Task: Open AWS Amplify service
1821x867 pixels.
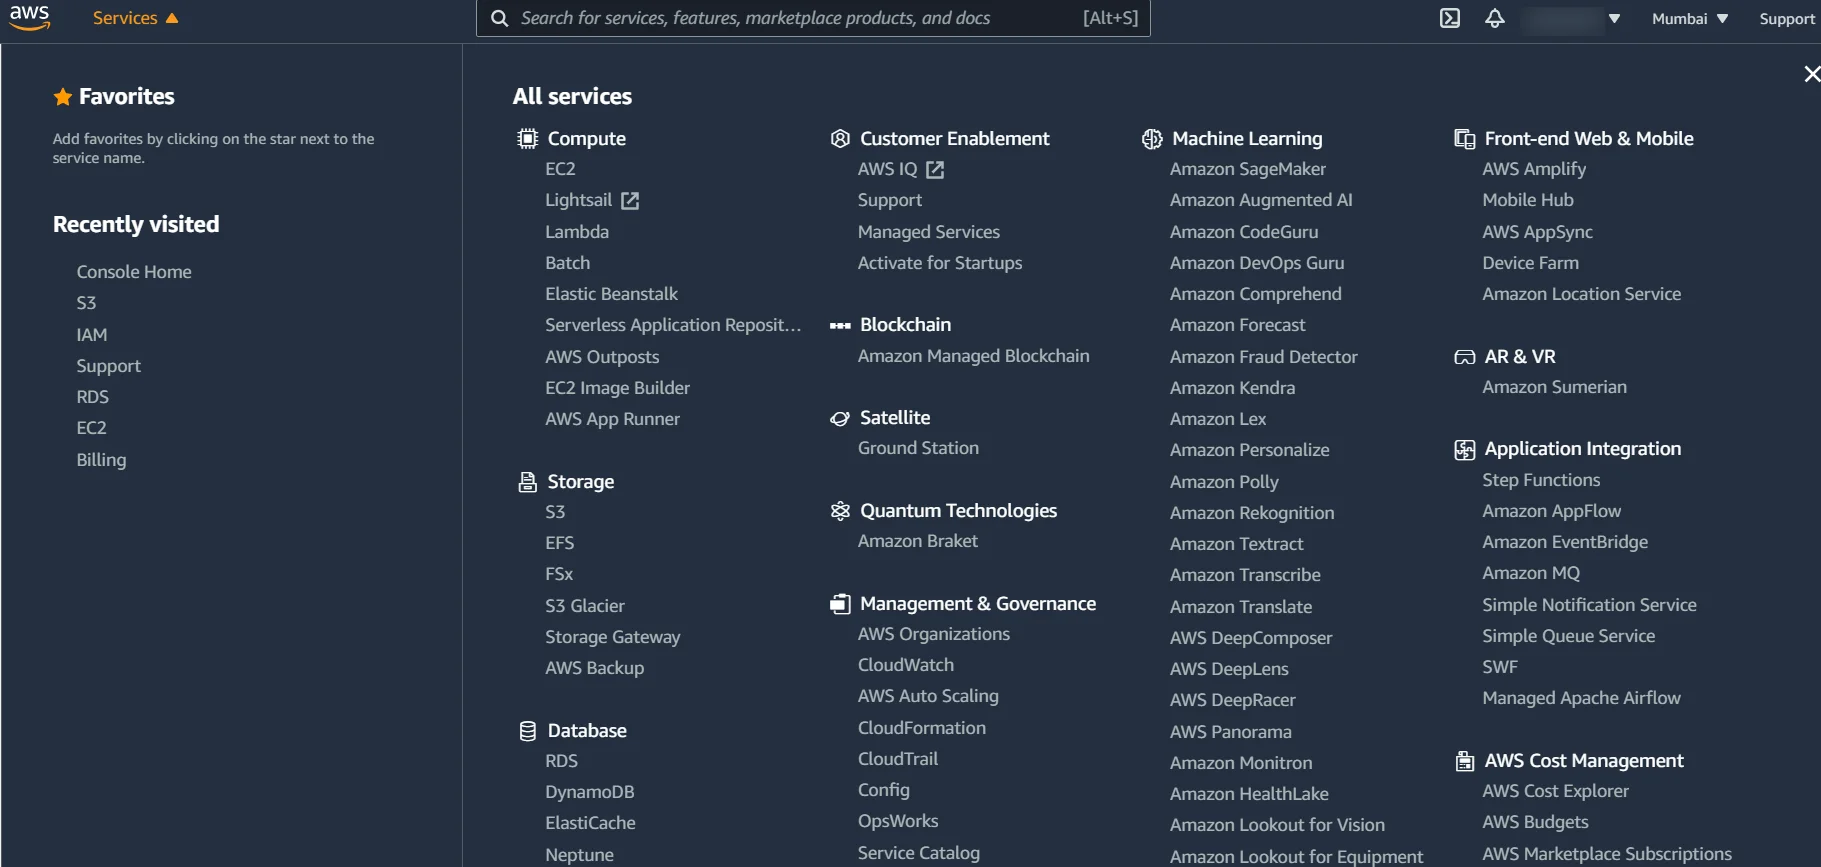Action: 1534,169
